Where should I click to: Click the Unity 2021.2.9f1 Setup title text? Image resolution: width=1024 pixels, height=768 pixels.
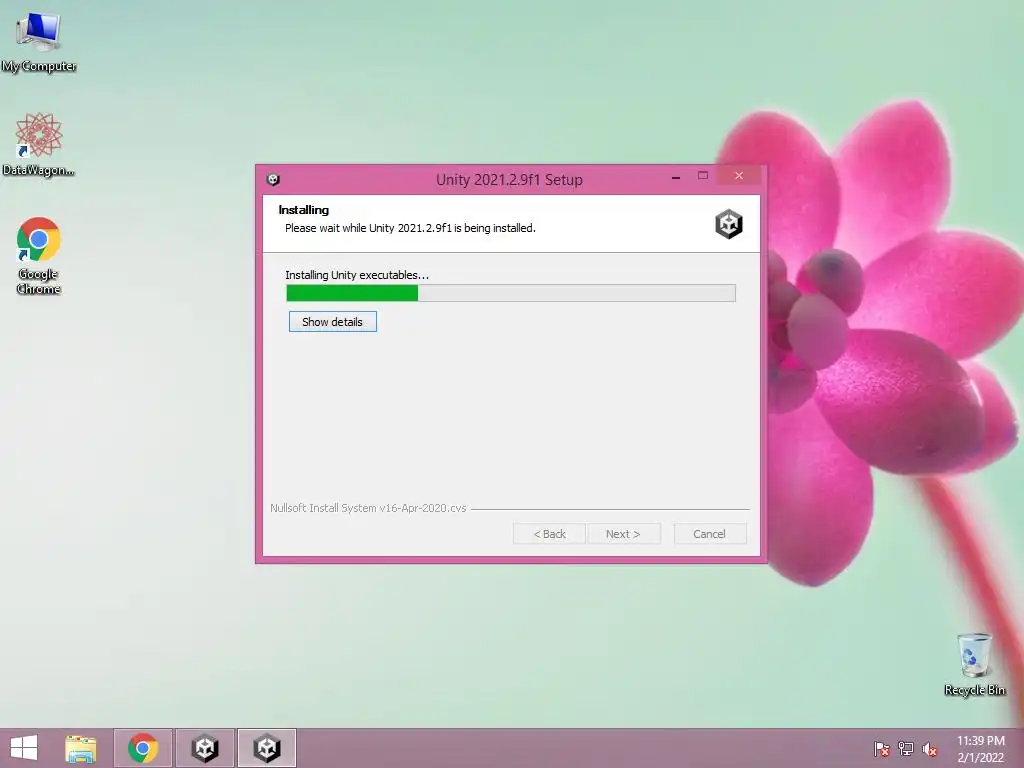[509, 180]
